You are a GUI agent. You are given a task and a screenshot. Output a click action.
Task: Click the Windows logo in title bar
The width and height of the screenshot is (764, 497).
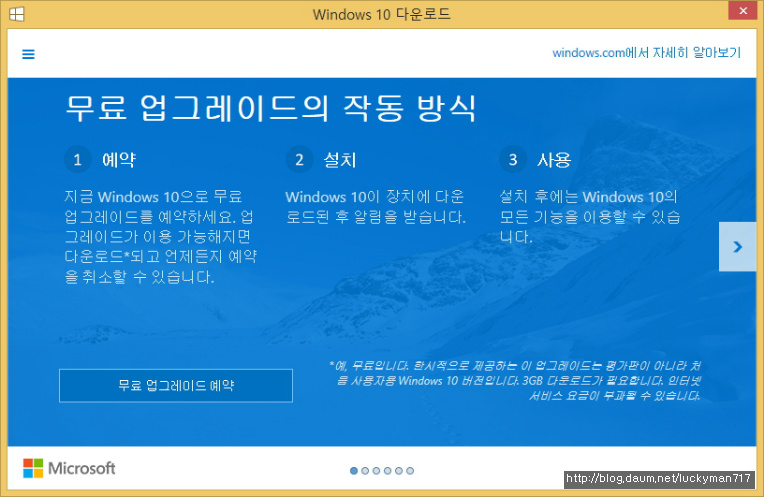click(17, 14)
